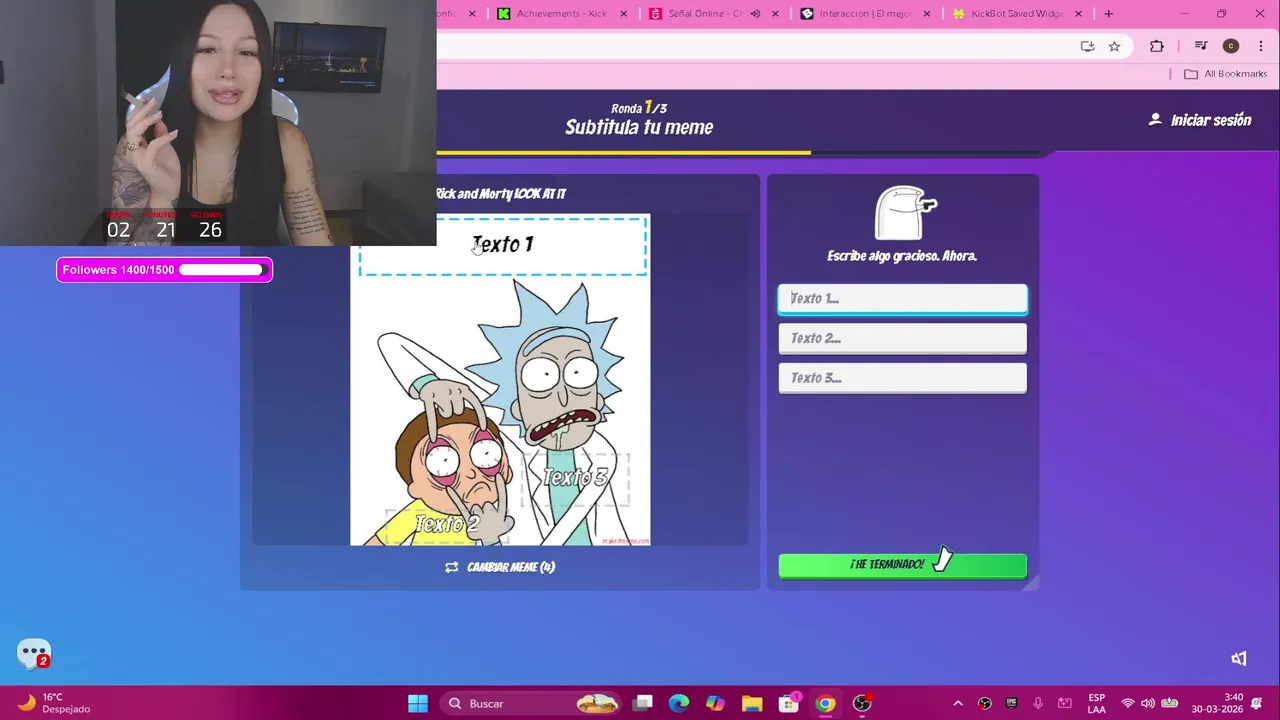The width and height of the screenshot is (1280, 720).
Task: Switch to Google Chrome on the taskbar
Action: (825, 703)
